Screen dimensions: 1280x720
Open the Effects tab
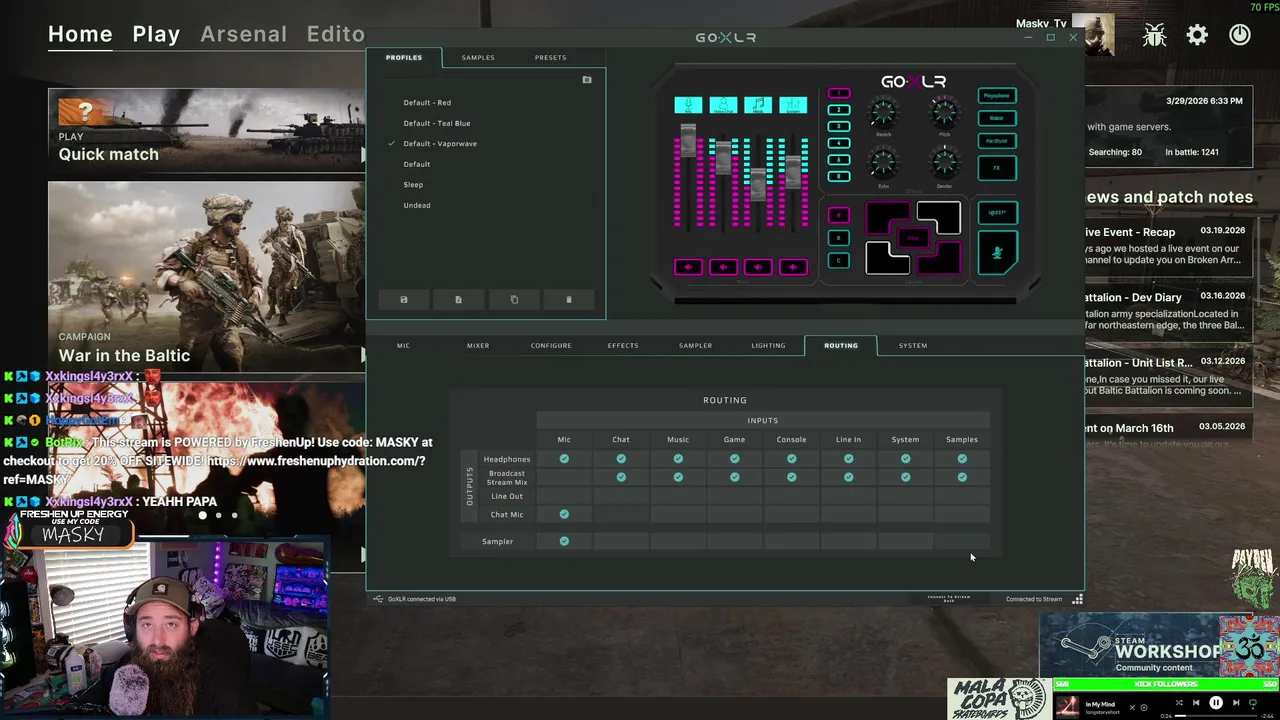tap(623, 345)
